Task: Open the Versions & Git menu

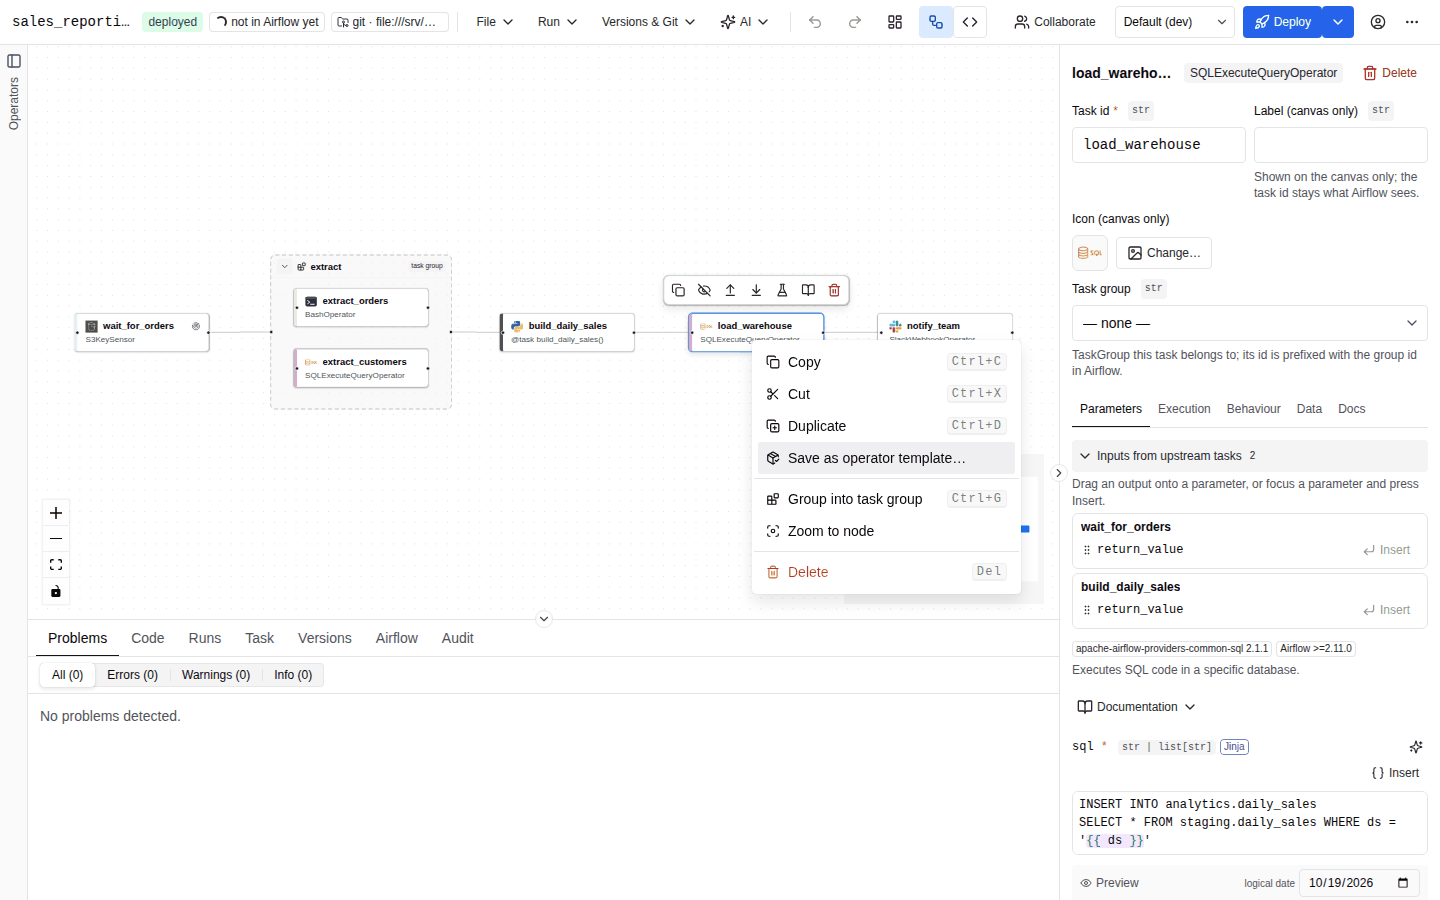Action: tap(648, 22)
